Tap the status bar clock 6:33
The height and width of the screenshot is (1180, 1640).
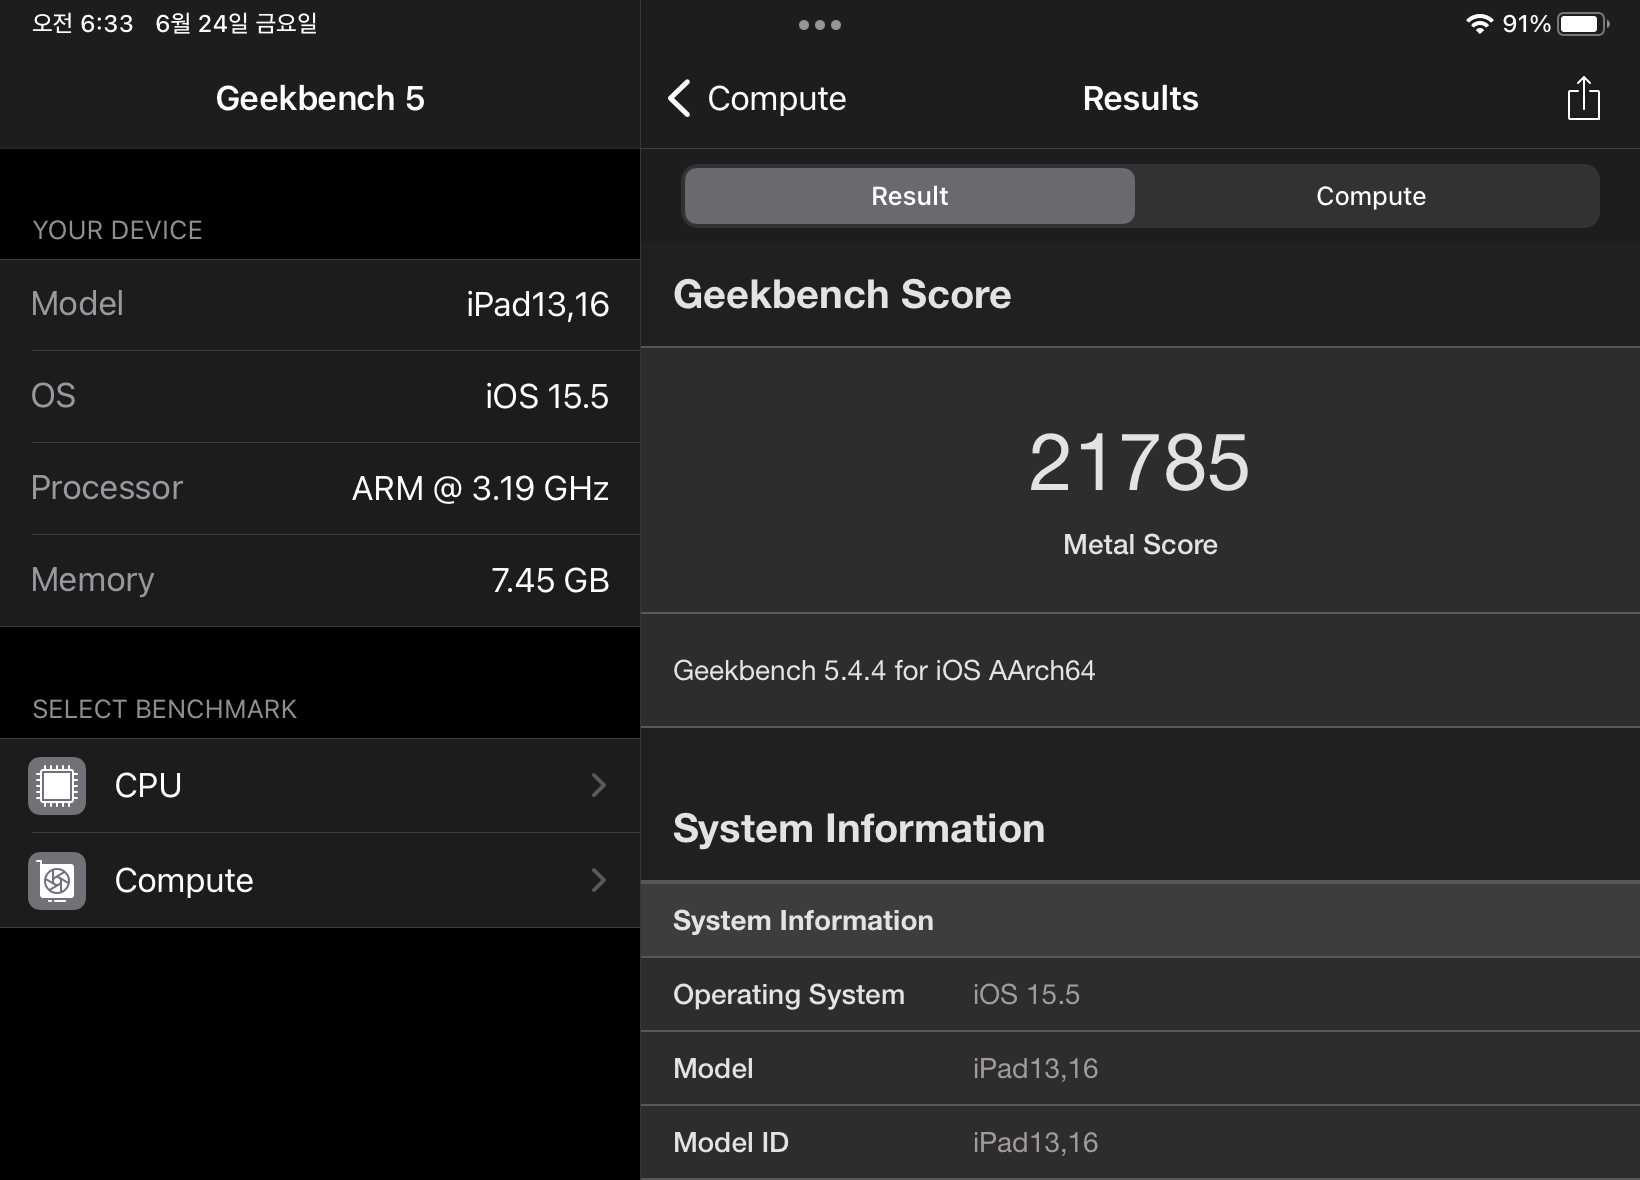click(82, 24)
